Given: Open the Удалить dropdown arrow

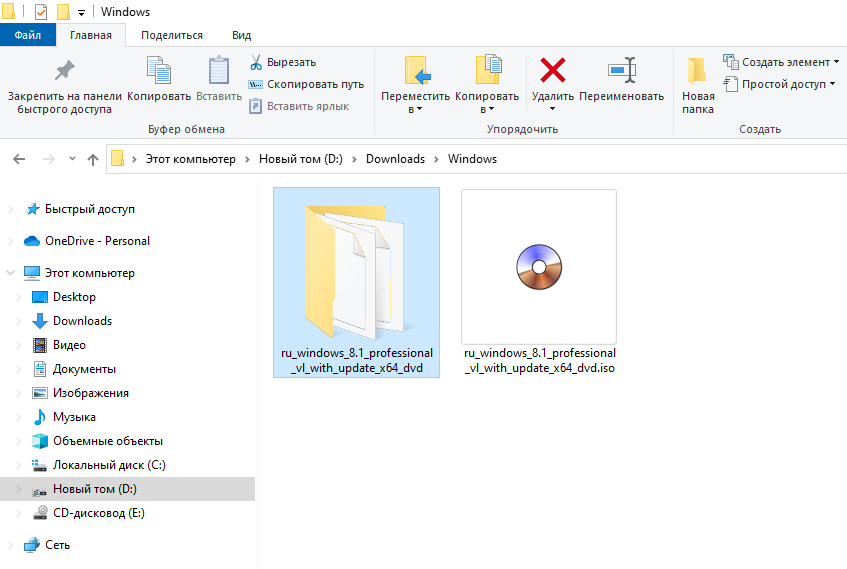Looking at the screenshot, I should pyautogui.click(x=552, y=109).
